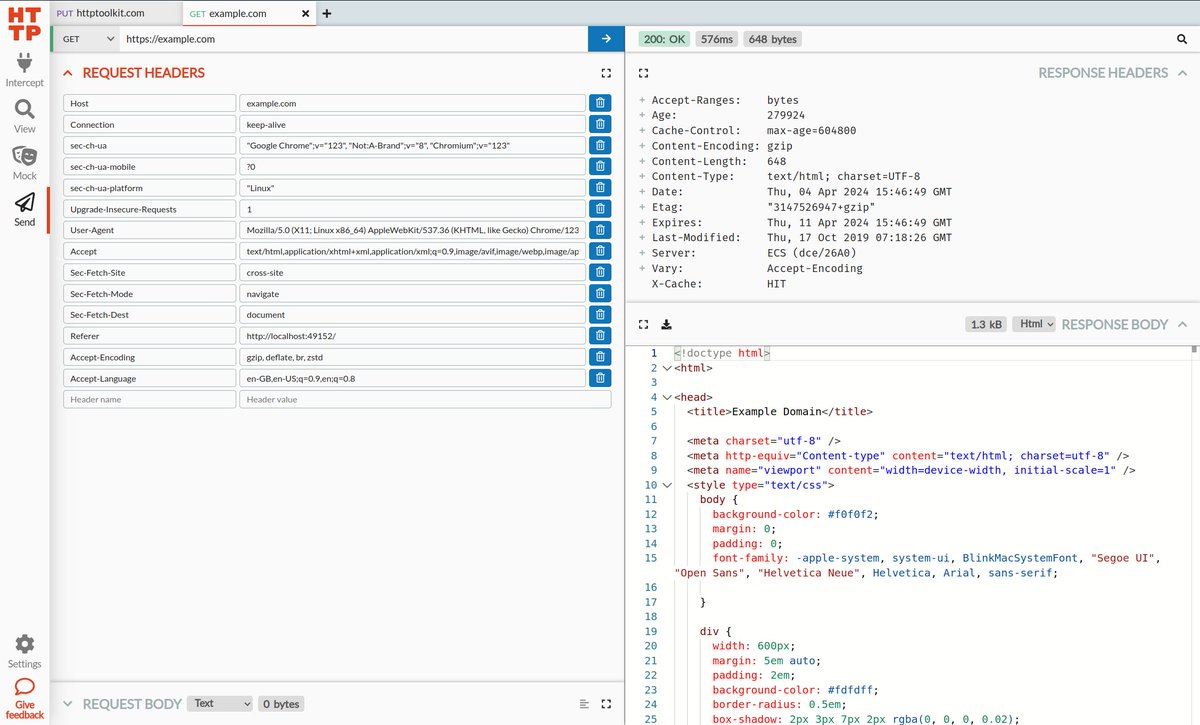This screenshot has width=1200, height=725.
Task: Click the HTTP Toolkit logo
Action: [x=24, y=23]
